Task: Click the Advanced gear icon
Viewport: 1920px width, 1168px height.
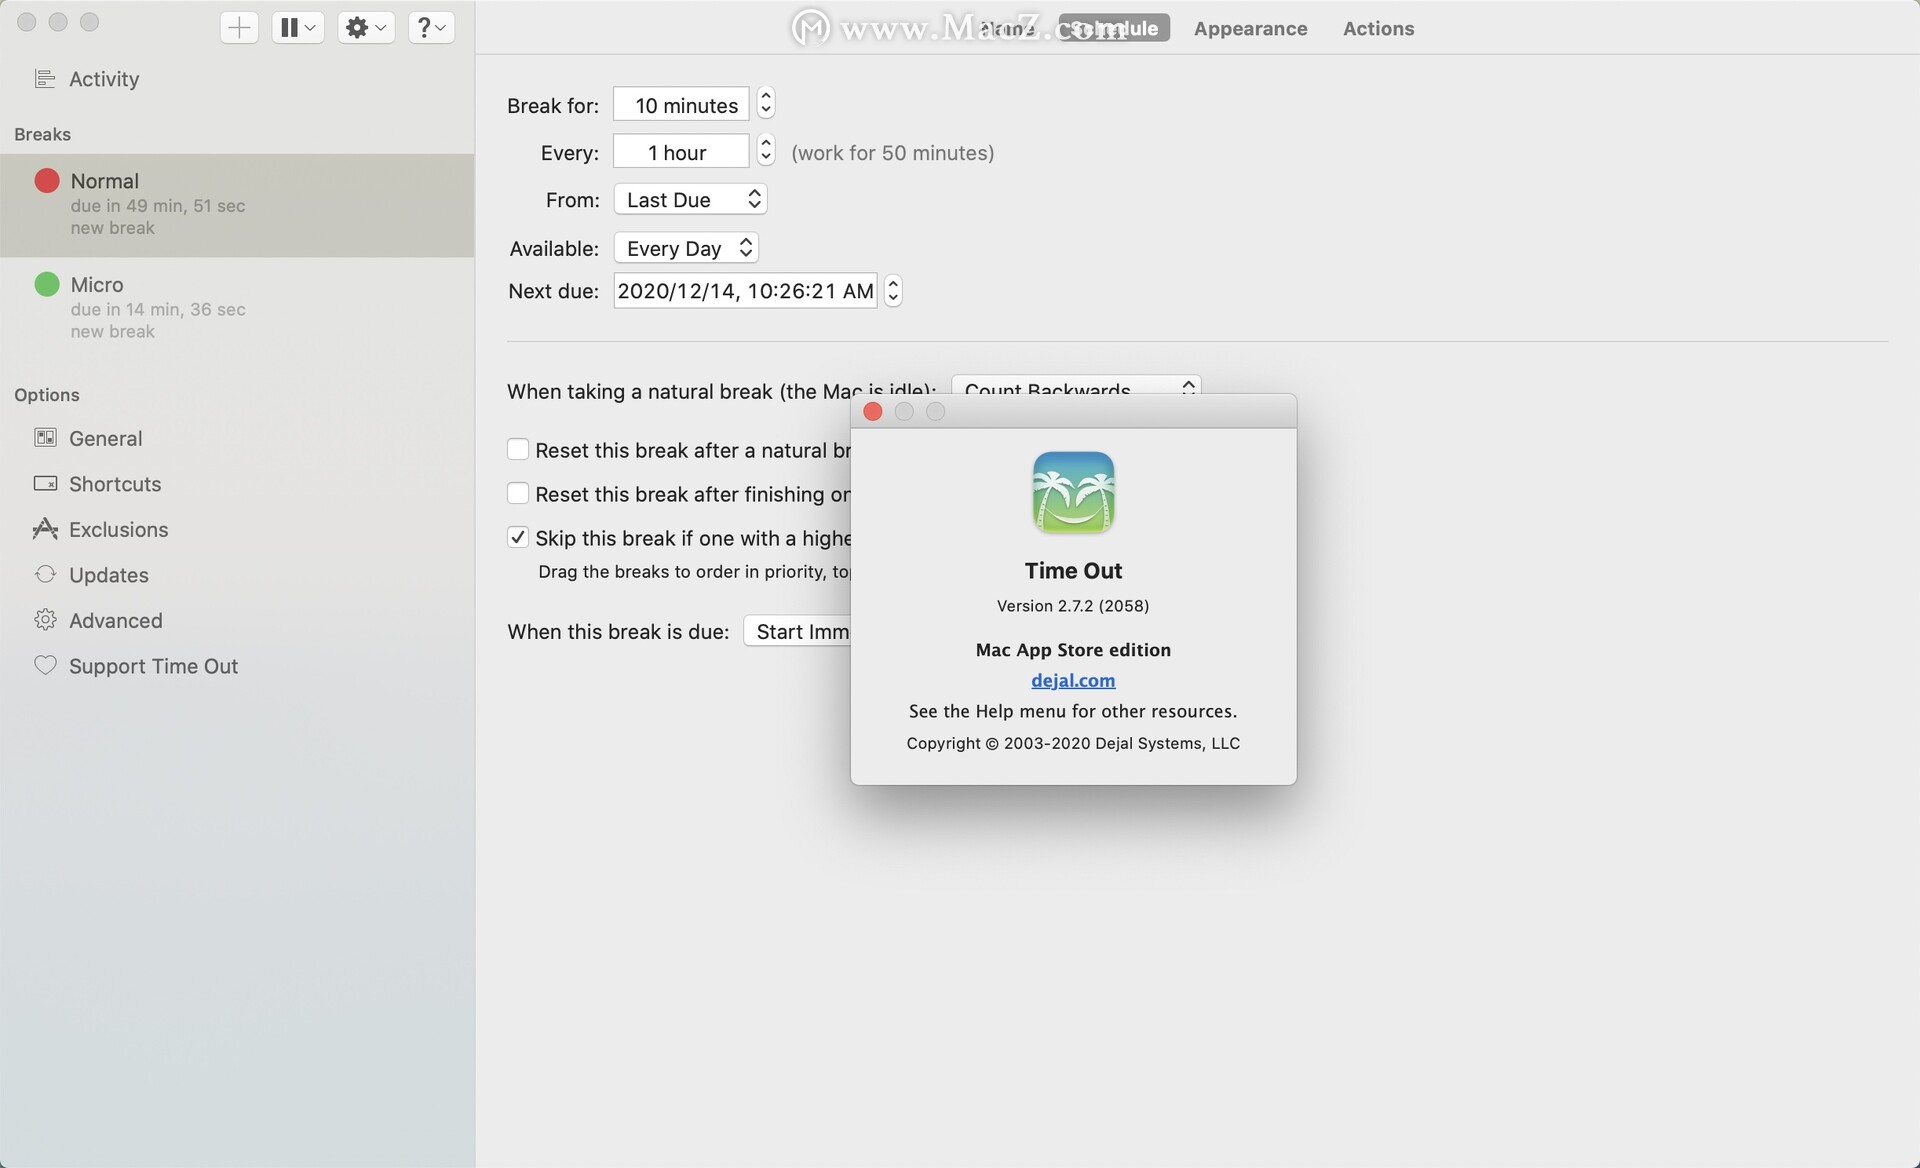Action: [x=45, y=620]
